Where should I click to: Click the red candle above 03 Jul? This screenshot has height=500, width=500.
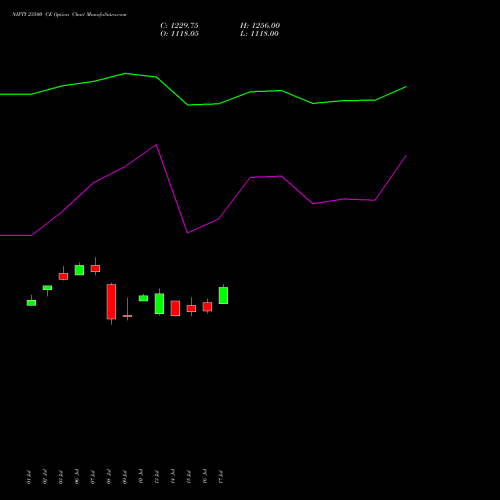pos(63,276)
